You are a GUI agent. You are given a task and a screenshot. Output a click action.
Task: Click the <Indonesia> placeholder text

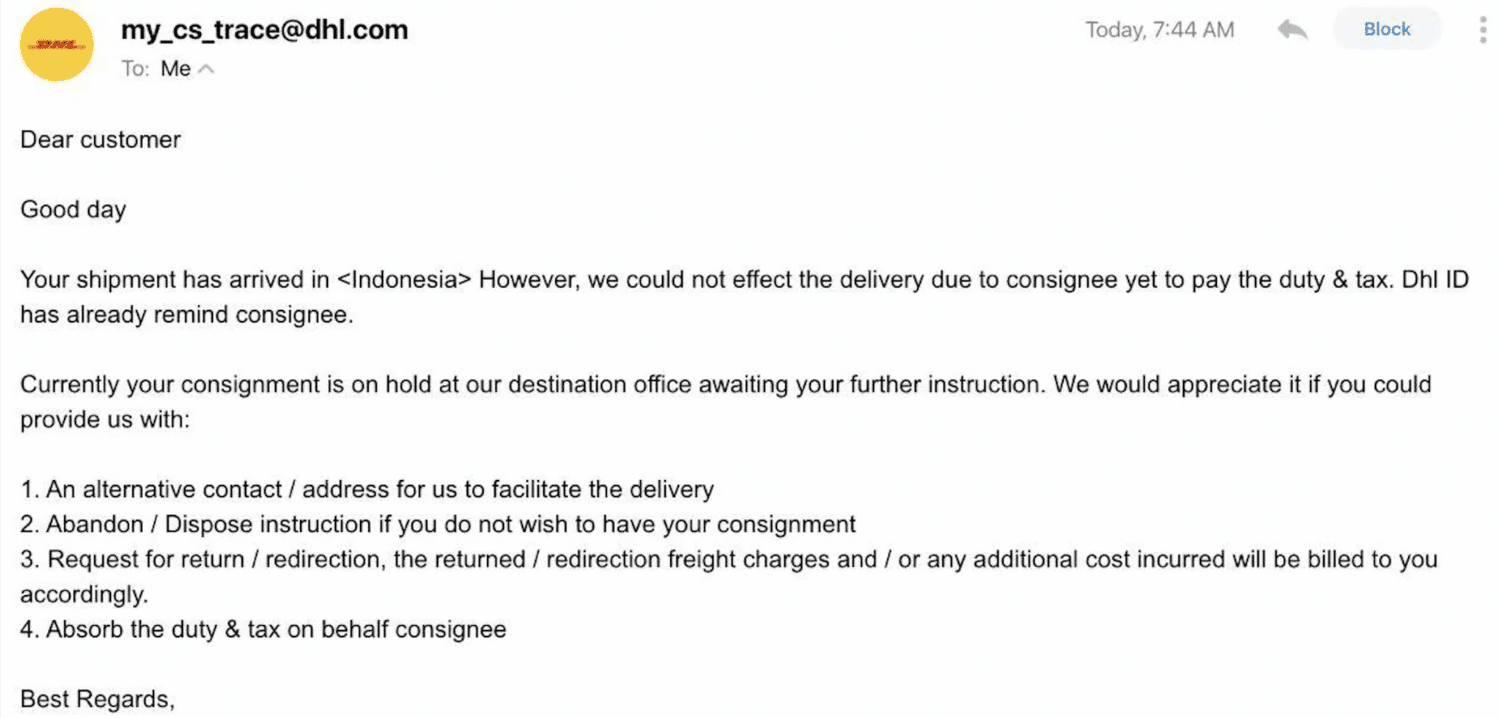point(404,280)
